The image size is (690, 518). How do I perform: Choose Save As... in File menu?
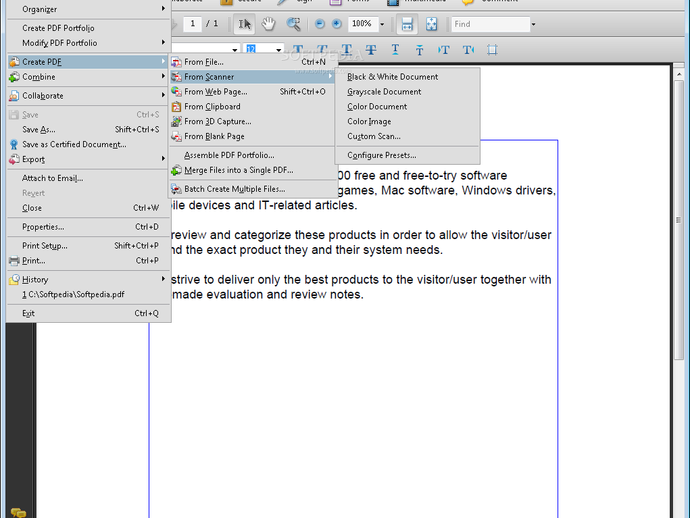(x=88, y=129)
